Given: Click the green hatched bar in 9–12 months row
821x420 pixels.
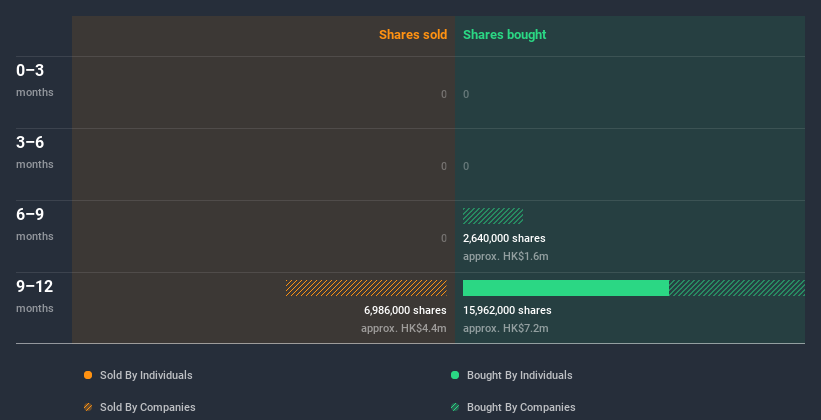Looking at the screenshot, I should click(x=737, y=288).
